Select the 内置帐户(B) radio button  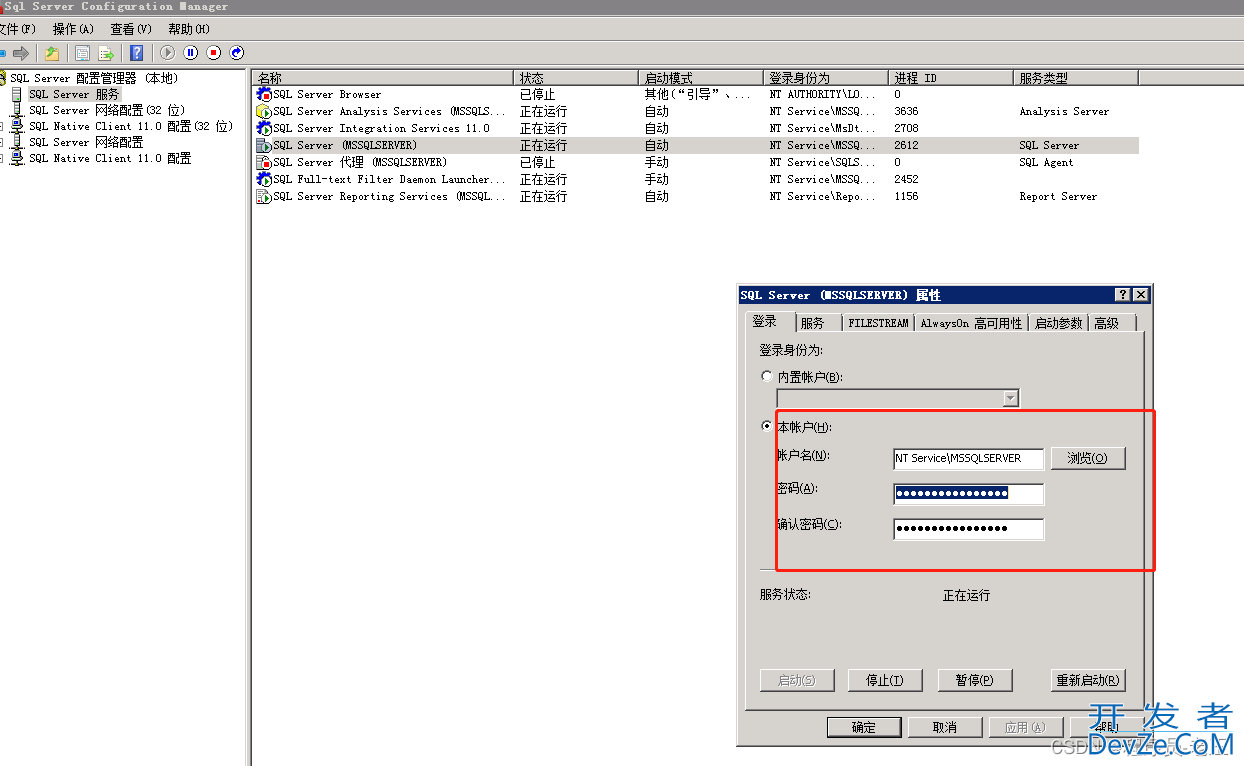pos(767,377)
